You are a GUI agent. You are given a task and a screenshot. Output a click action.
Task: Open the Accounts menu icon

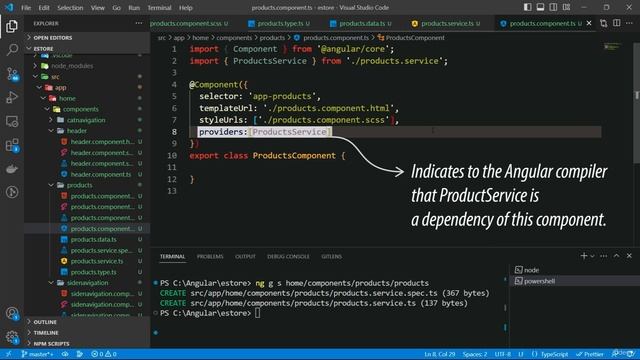(x=12, y=313)
